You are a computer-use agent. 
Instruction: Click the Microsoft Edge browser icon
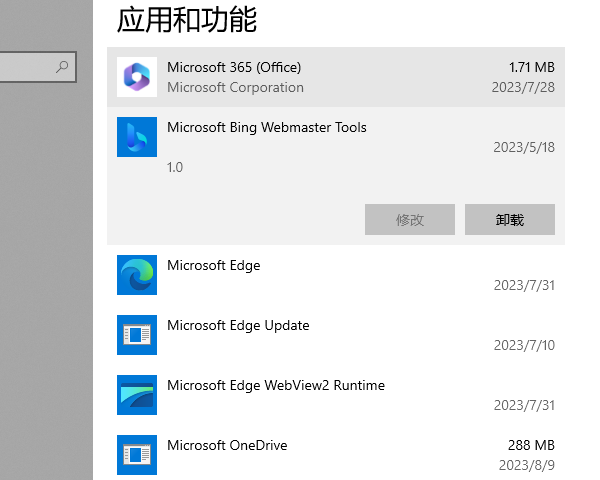point(137,275)
